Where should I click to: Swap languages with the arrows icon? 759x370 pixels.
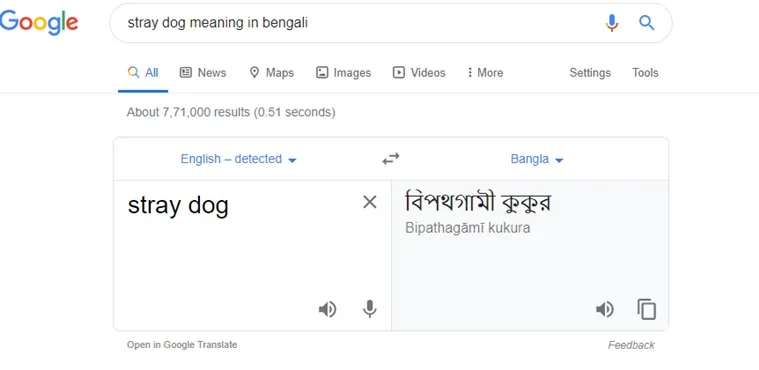click(391, 159)
